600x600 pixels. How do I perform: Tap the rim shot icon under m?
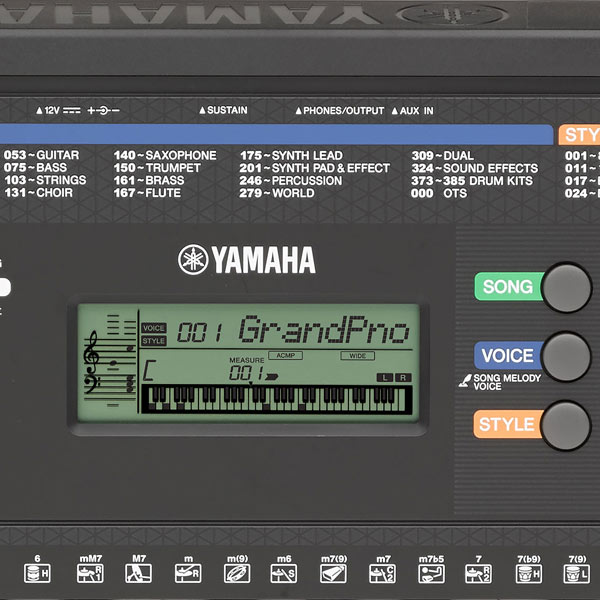coord(188,573)
